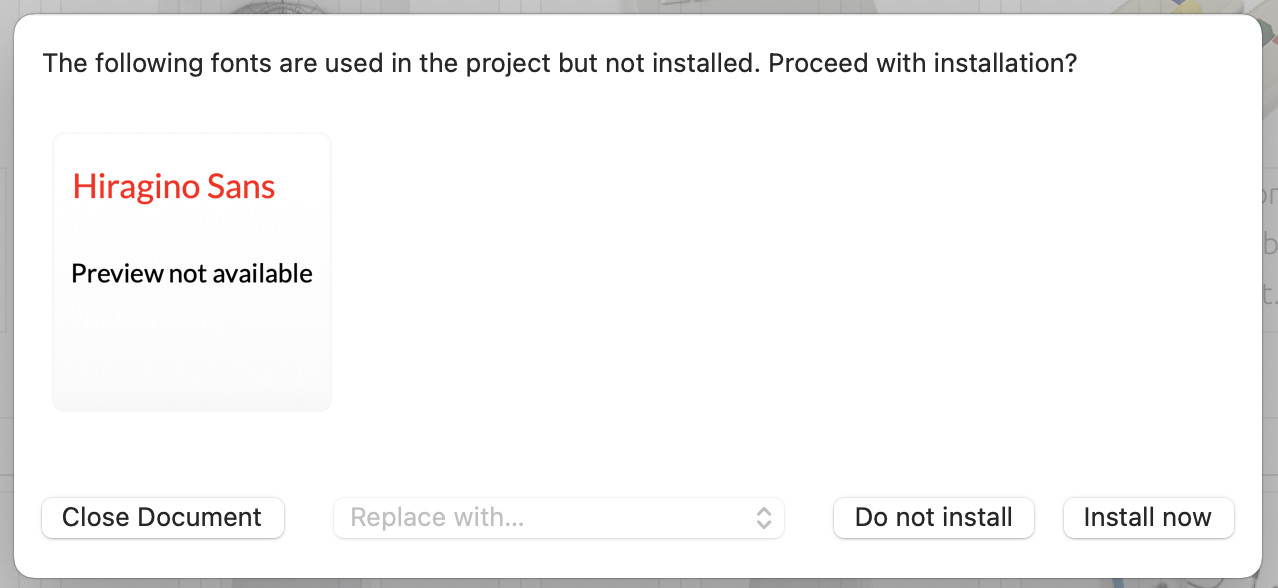Choose Do not install
This screenshot has height=588, width=1278.
click(933, 518)
